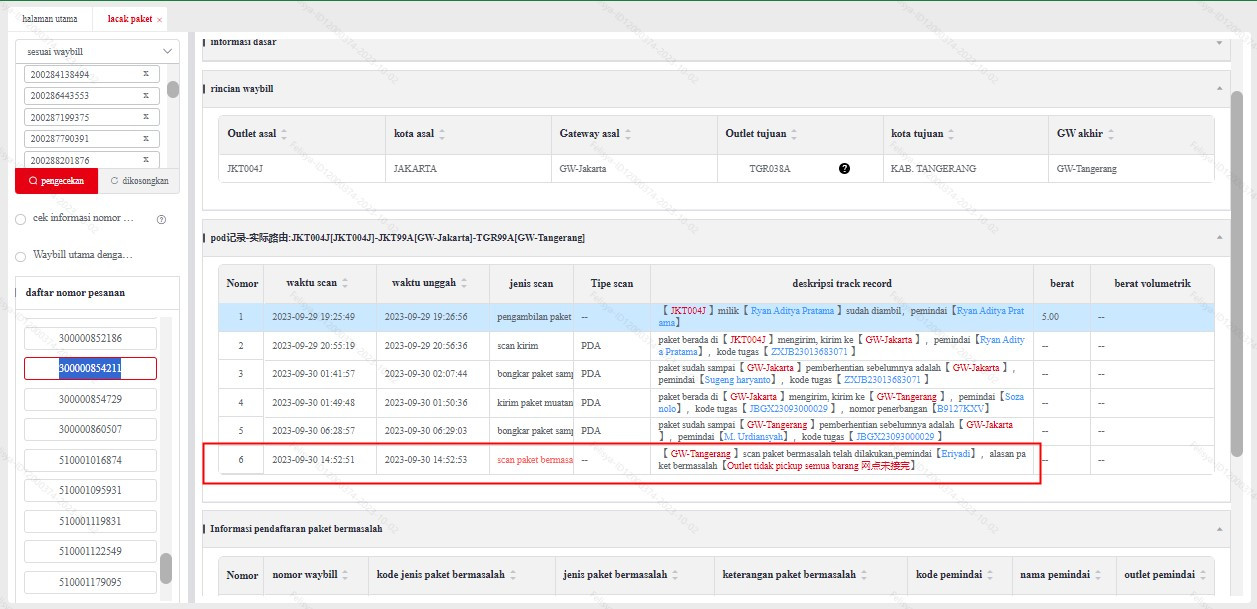The image size is (1257, 609).
Task: Sort by GW akhir column
Action: click(x=1110, y=134)
